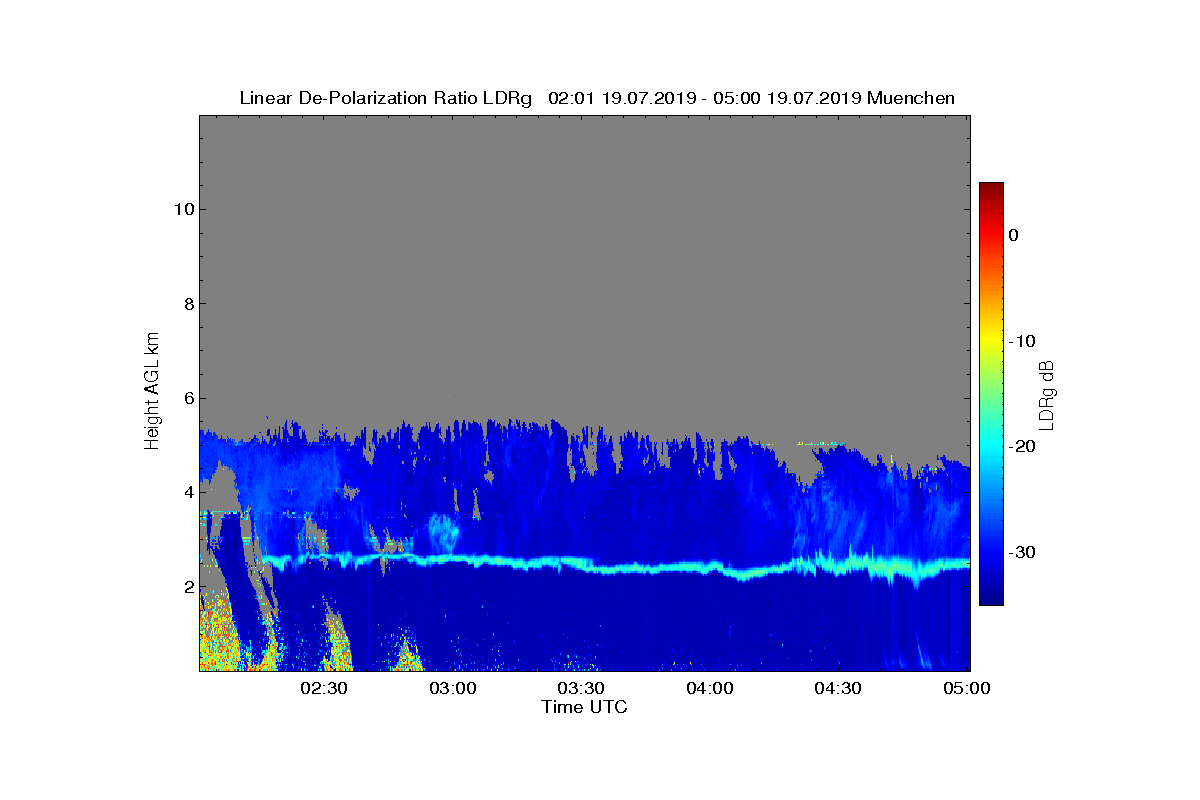Click the 'Time UTC' axis label
1200x800 pixels.
click(584, 707)
